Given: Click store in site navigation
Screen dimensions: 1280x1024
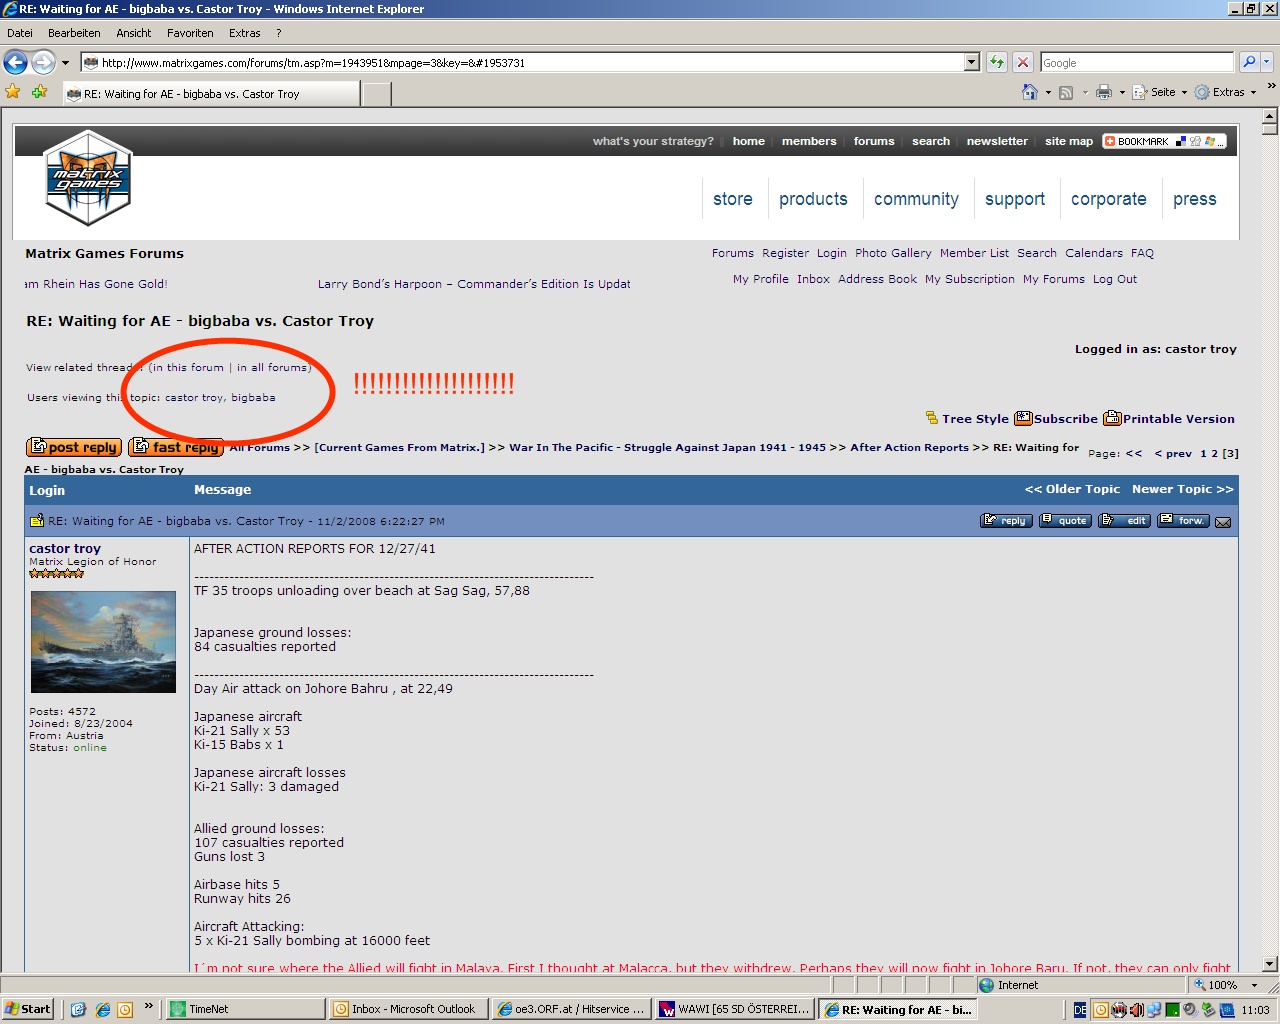Looking at the screenshot, I should 733,199.
